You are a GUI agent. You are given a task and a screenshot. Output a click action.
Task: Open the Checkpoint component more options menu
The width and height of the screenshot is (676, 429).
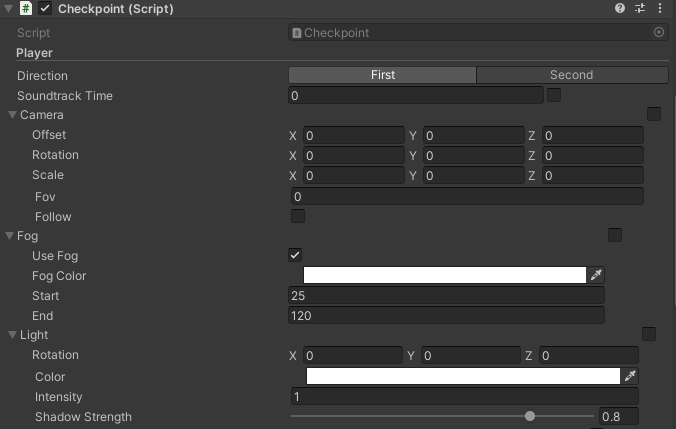(660, 9)
